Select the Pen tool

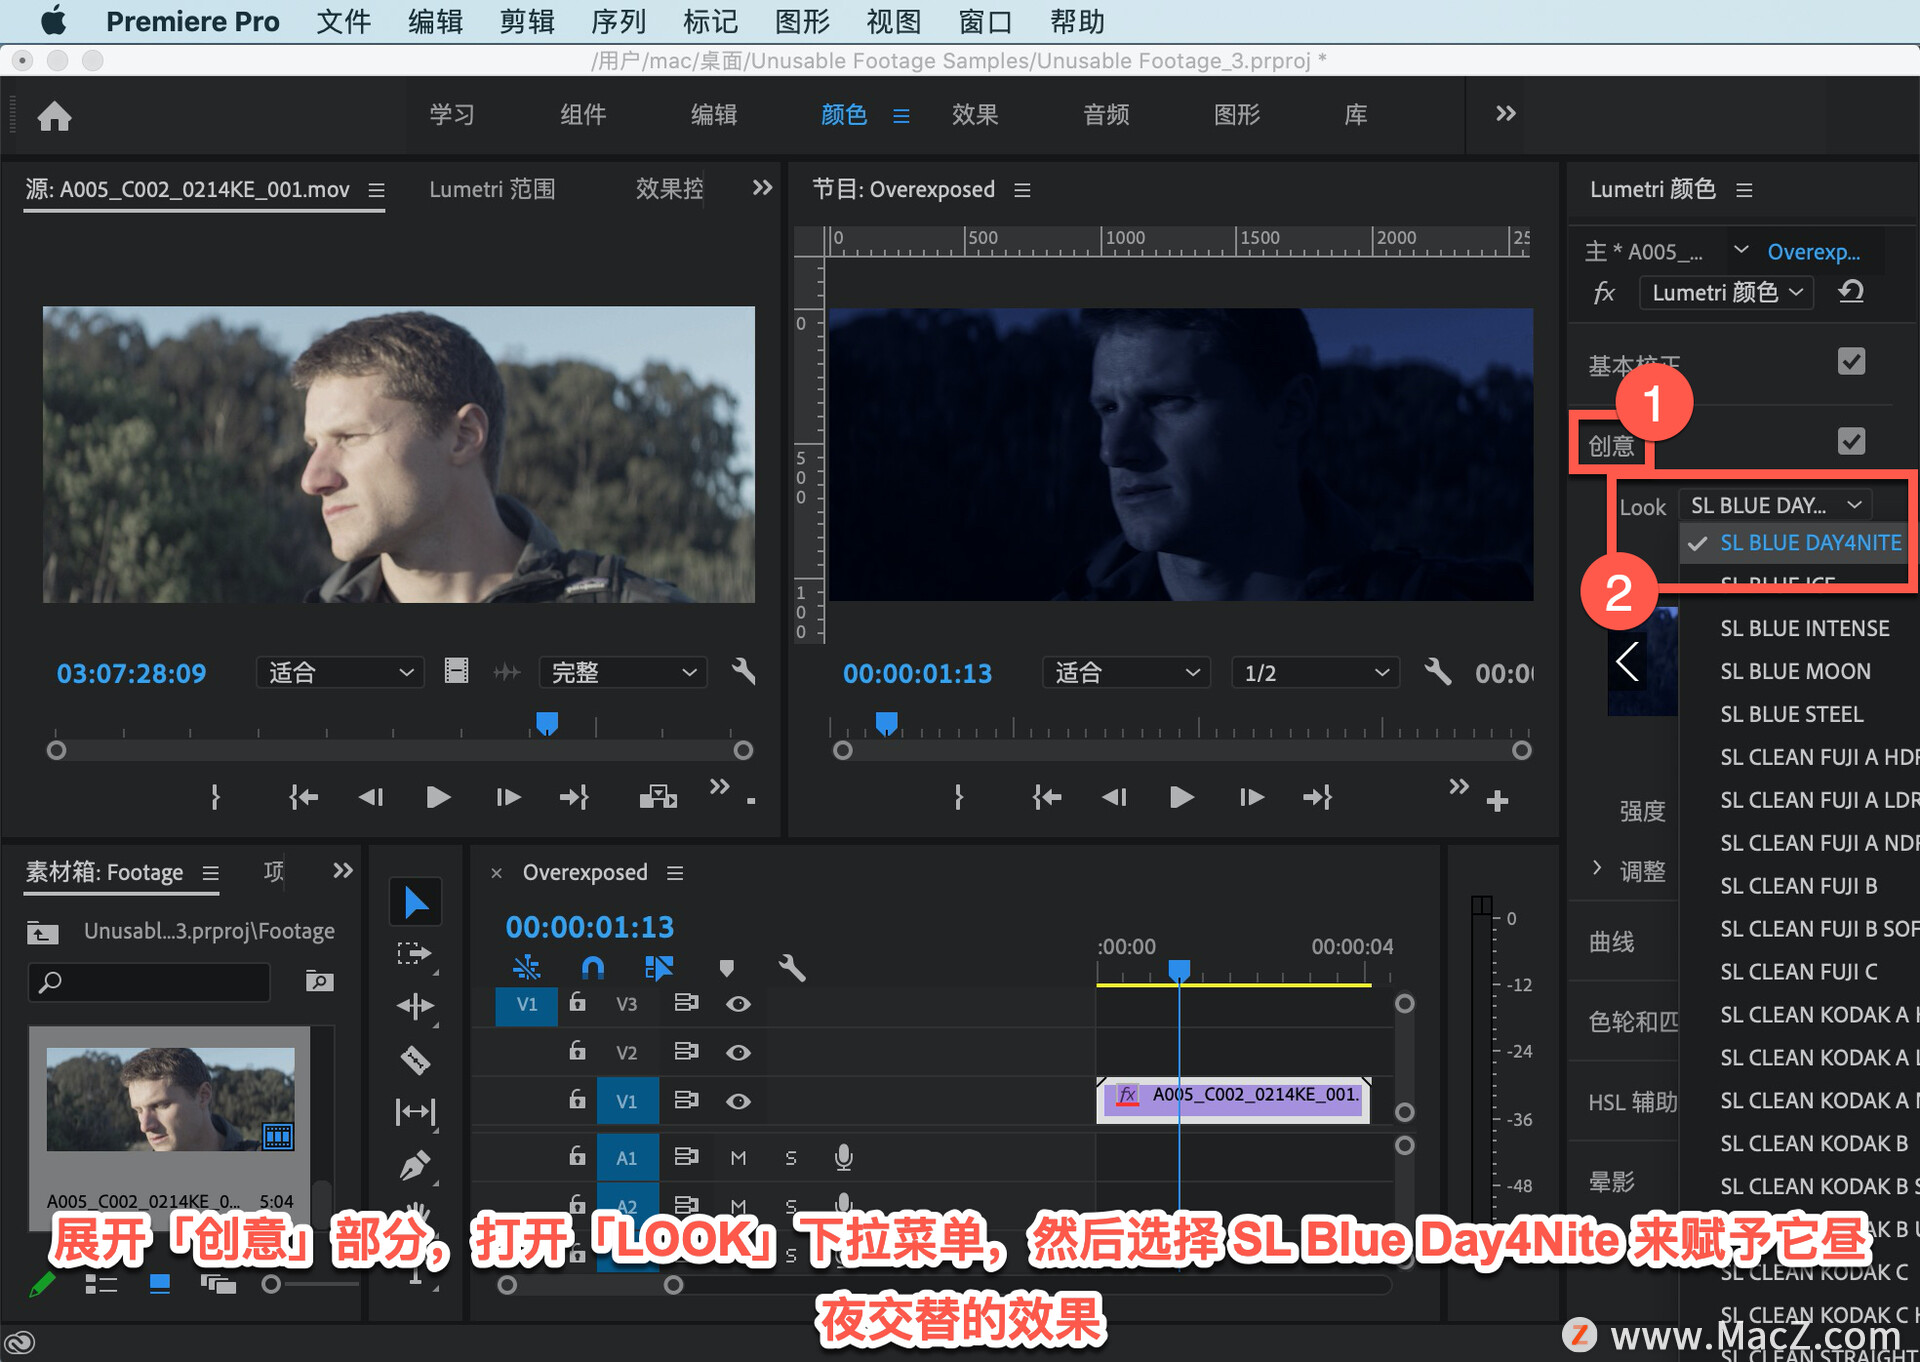415,1164
